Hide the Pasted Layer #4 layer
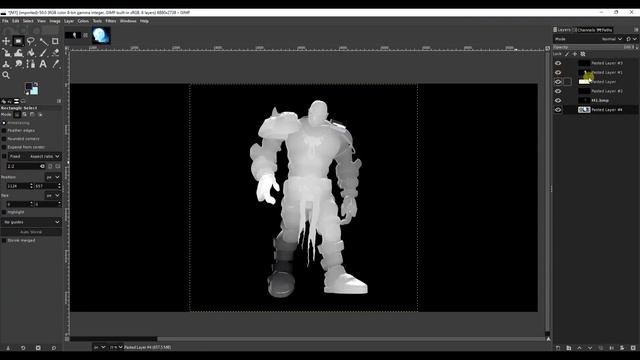The image size is (640, 360). click(x=558, y=110)
